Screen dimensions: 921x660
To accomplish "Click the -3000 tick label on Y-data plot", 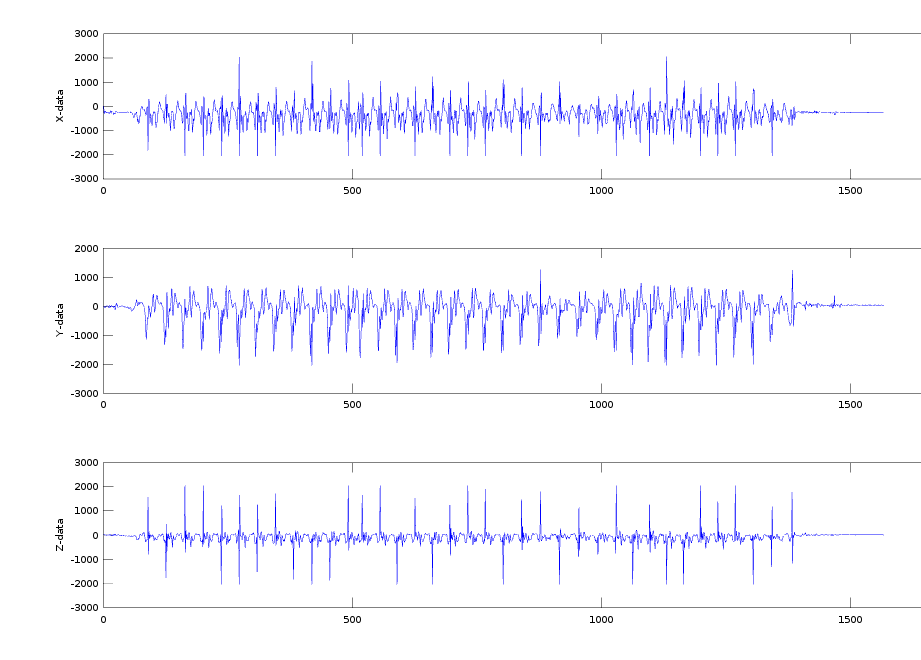I will [x=85, y=393].
